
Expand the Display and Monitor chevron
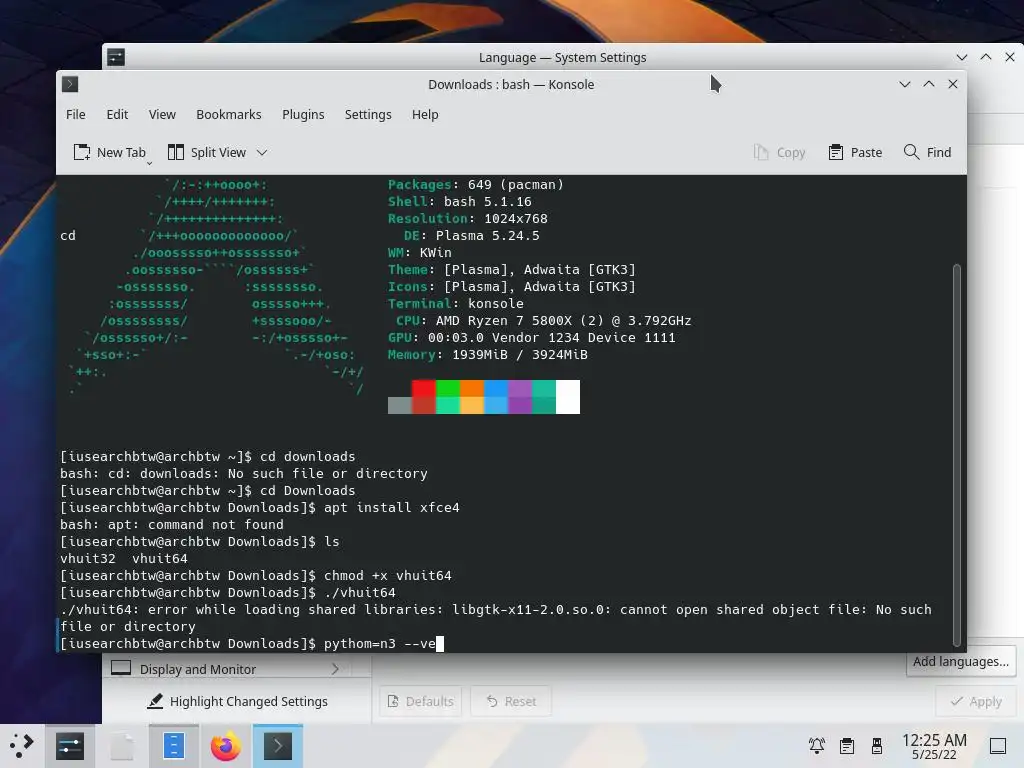coord(335,669)
